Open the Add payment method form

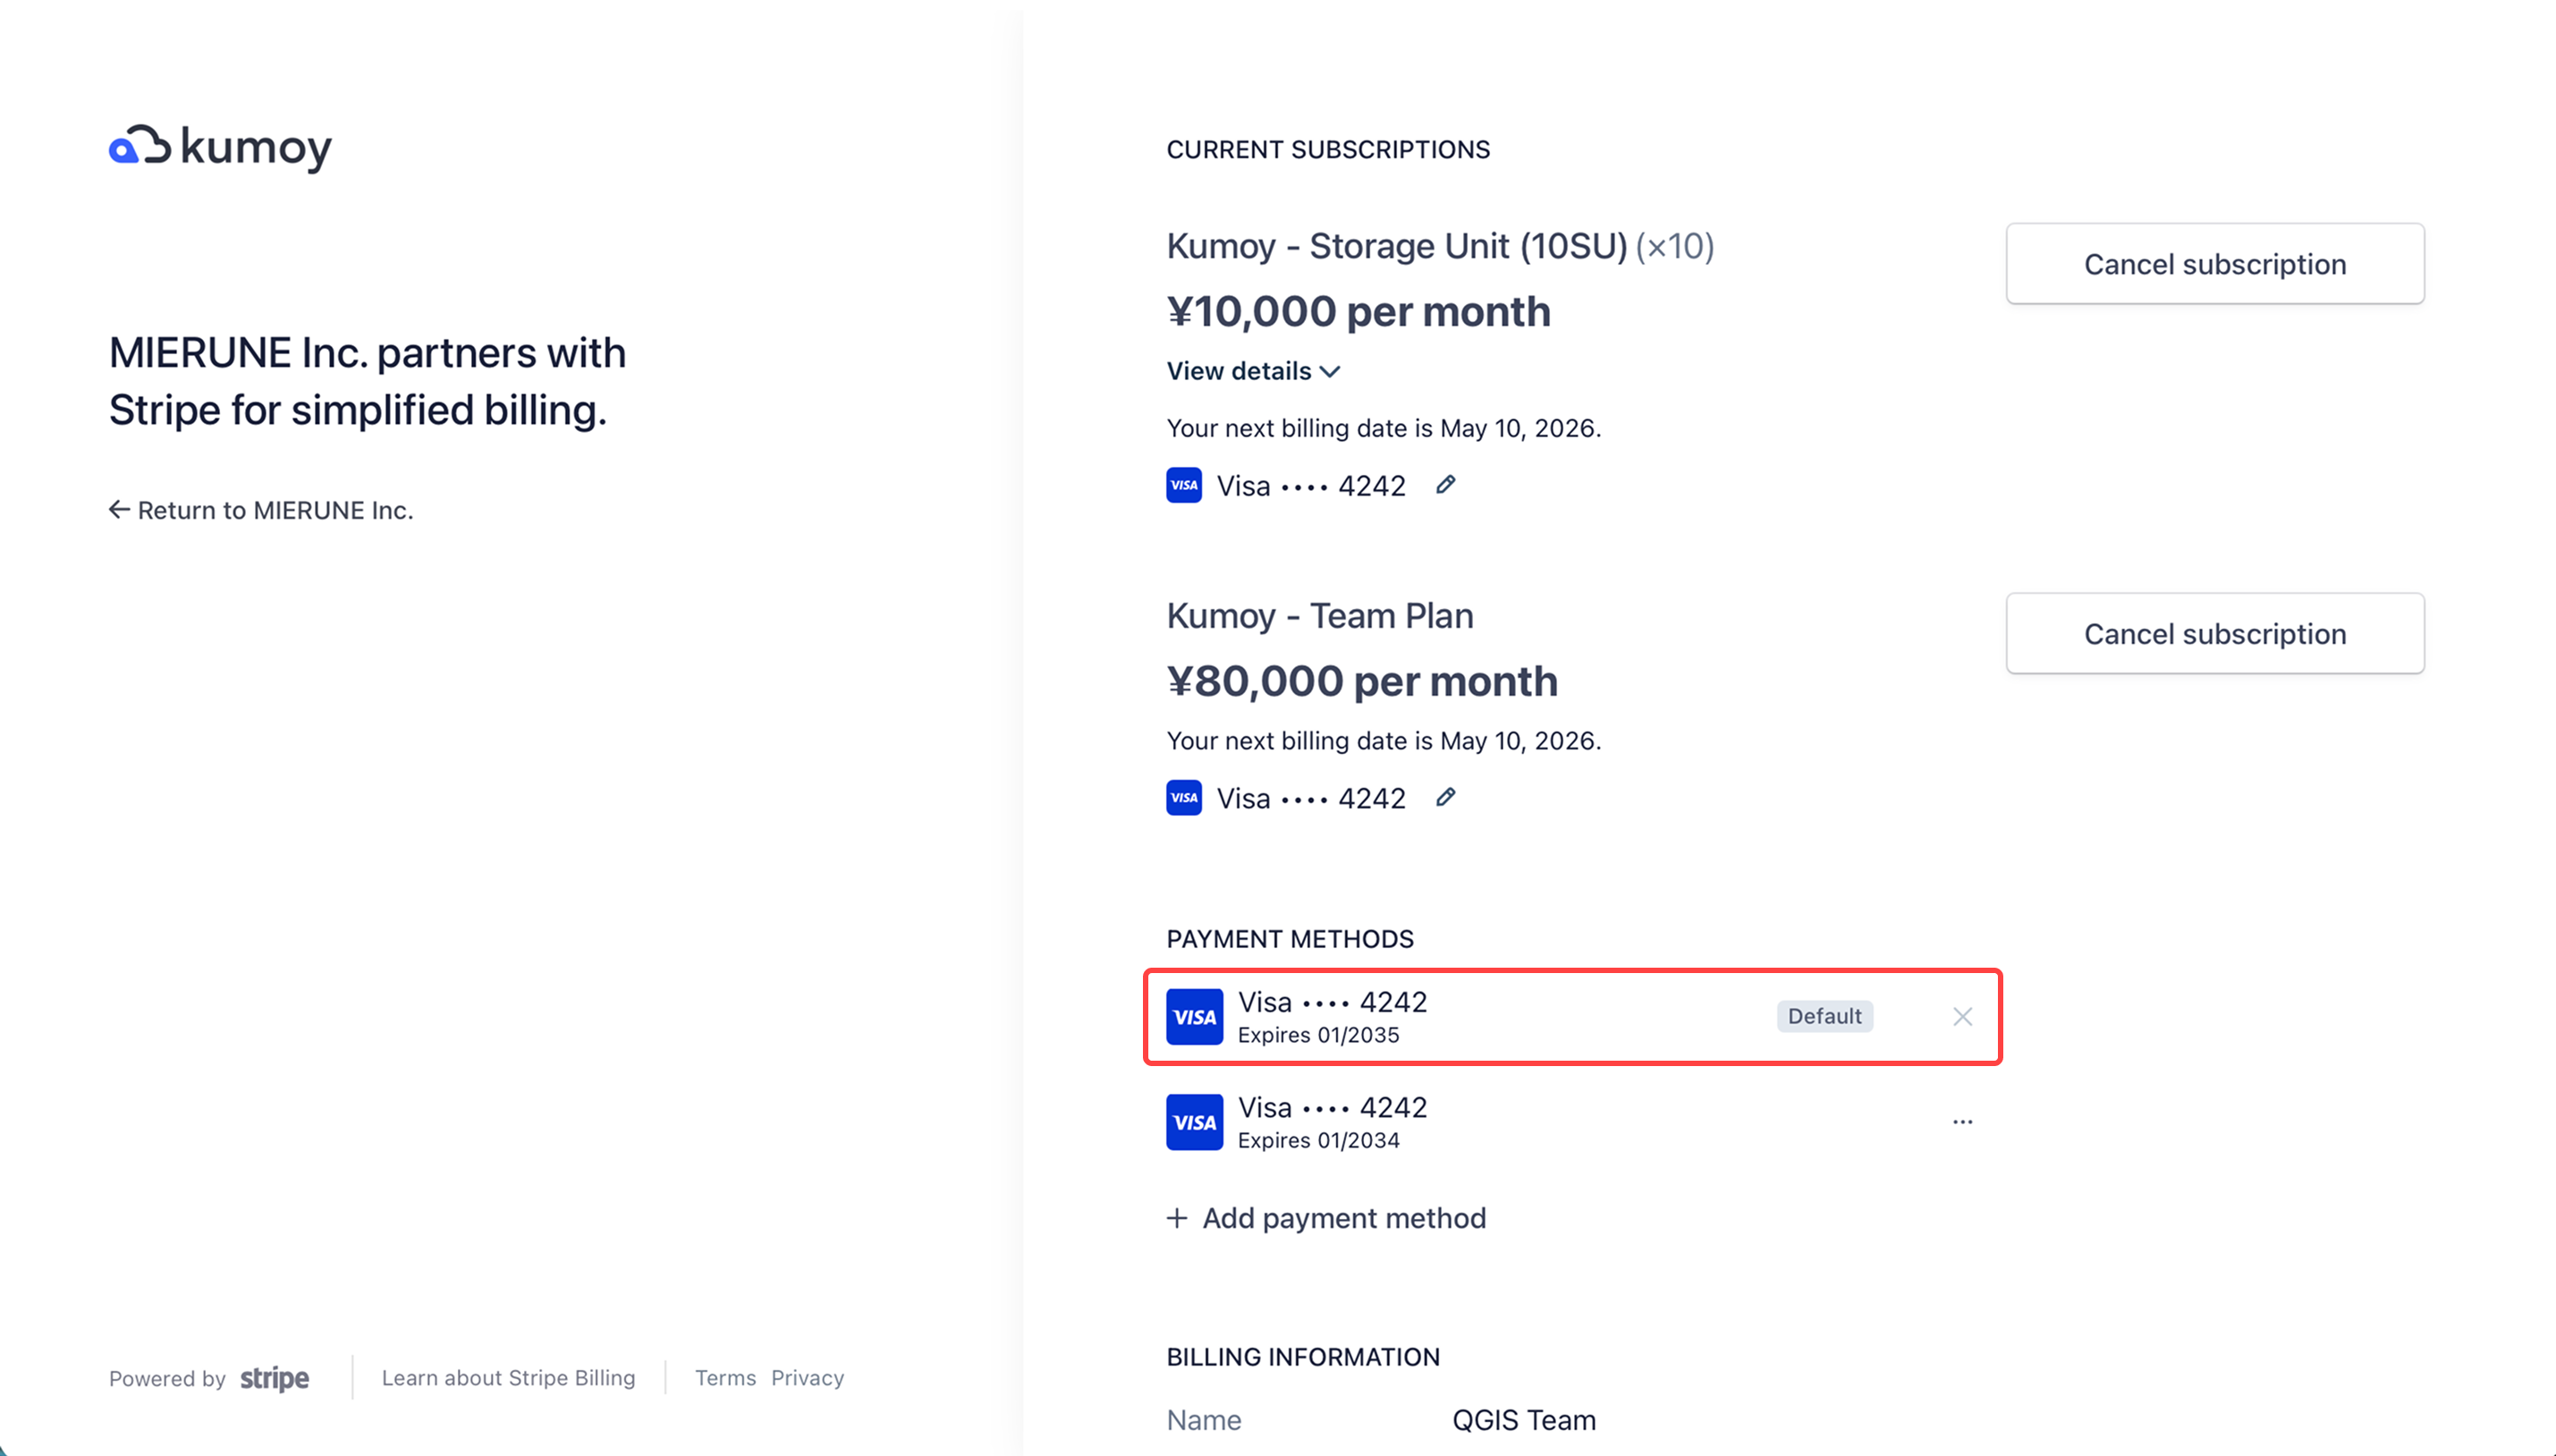coord(1325,1218)
